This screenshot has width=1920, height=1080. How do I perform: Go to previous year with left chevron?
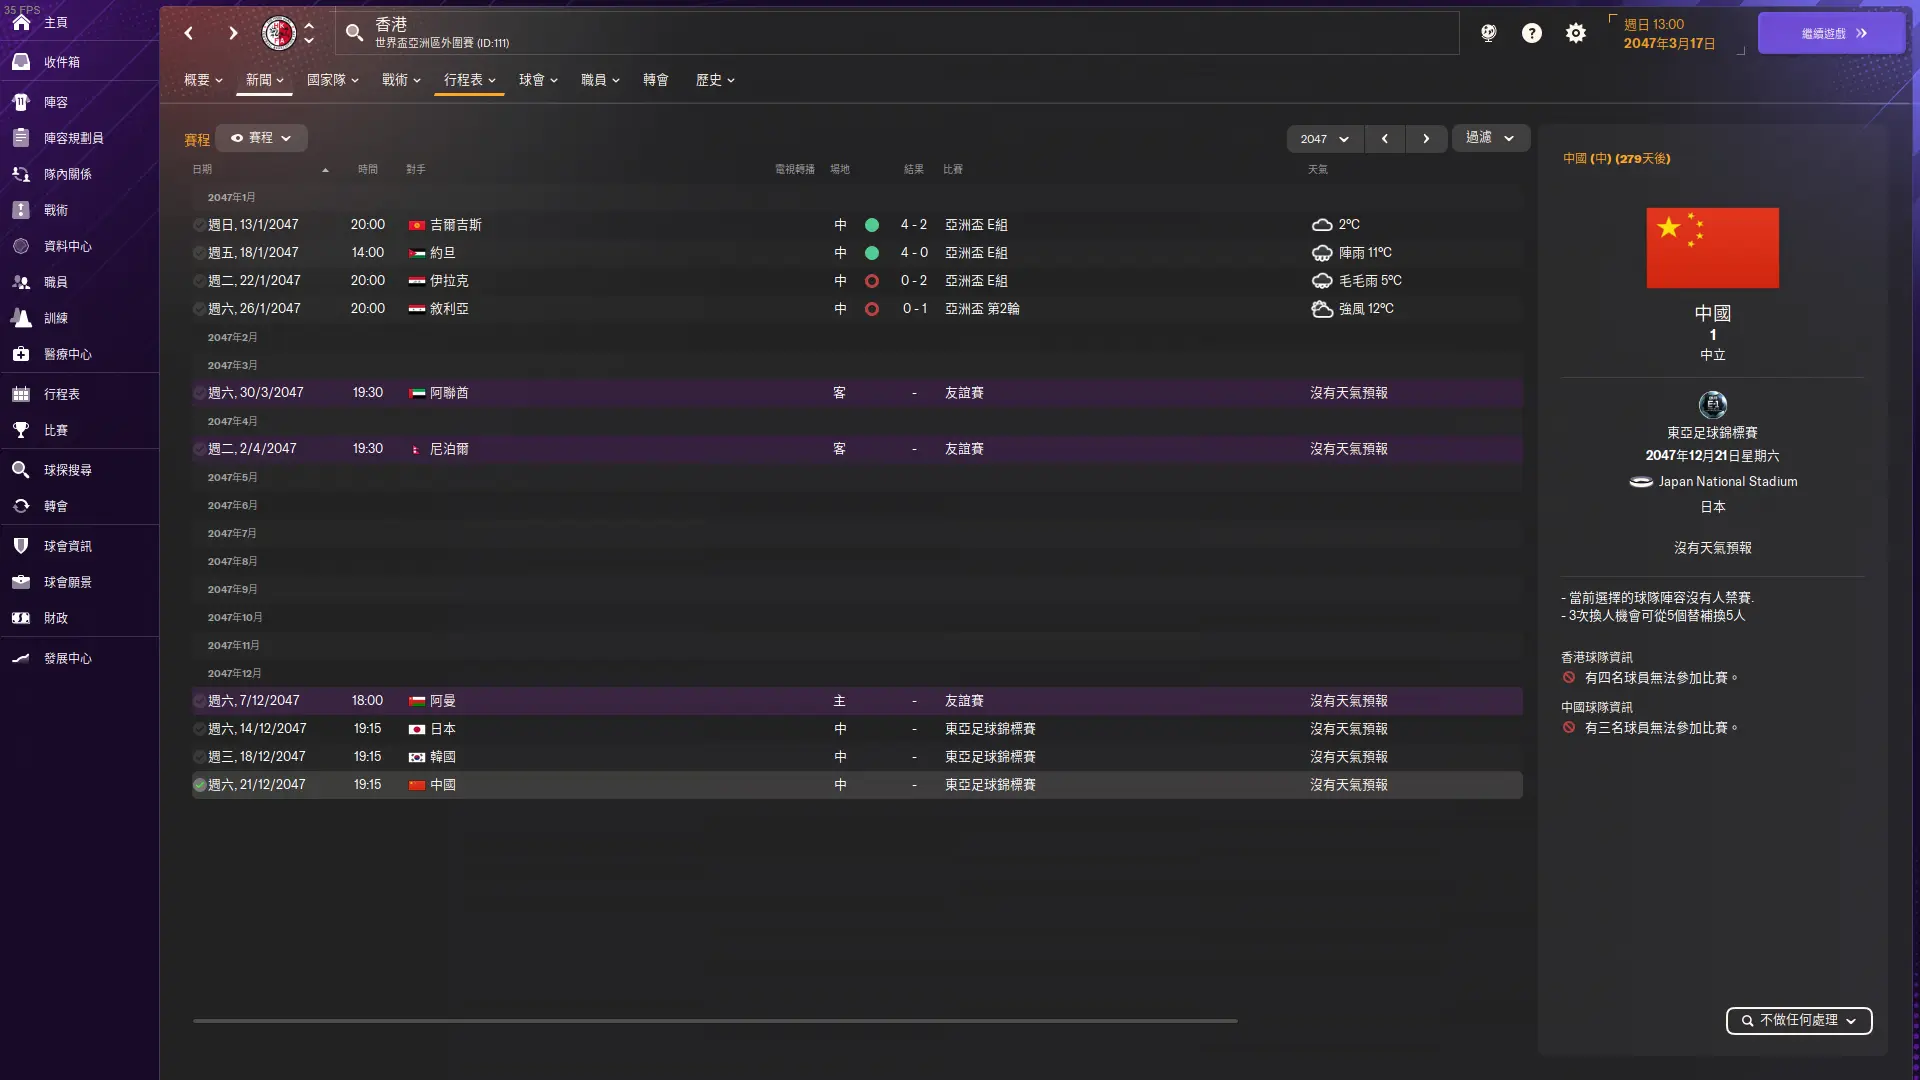1385,139
